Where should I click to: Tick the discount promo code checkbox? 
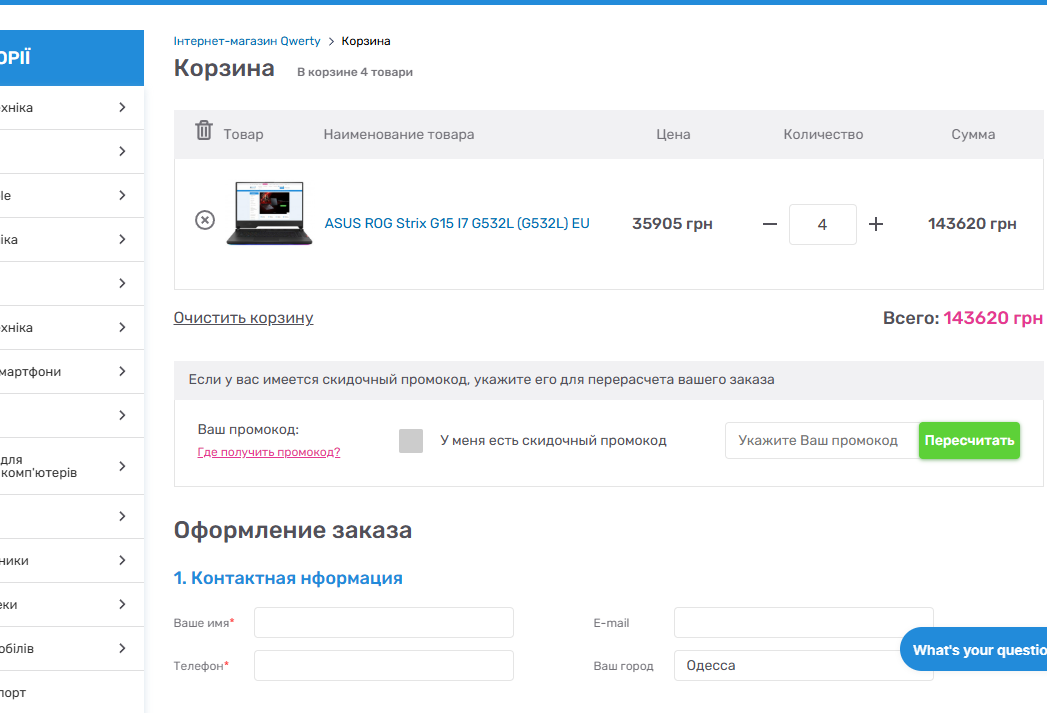pos(411,441)
